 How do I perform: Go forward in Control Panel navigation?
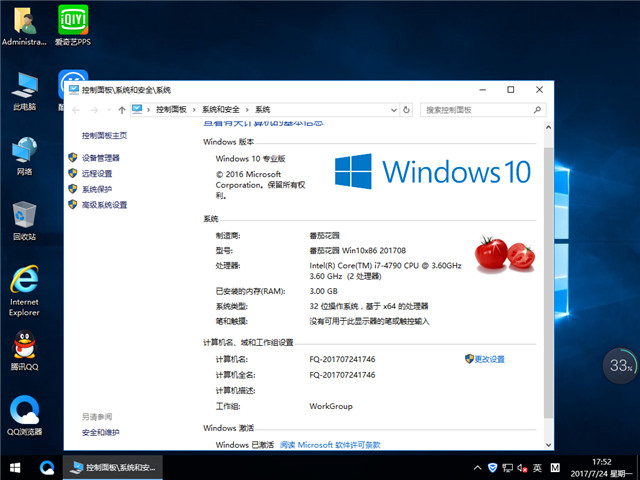[x=94, y=110]
